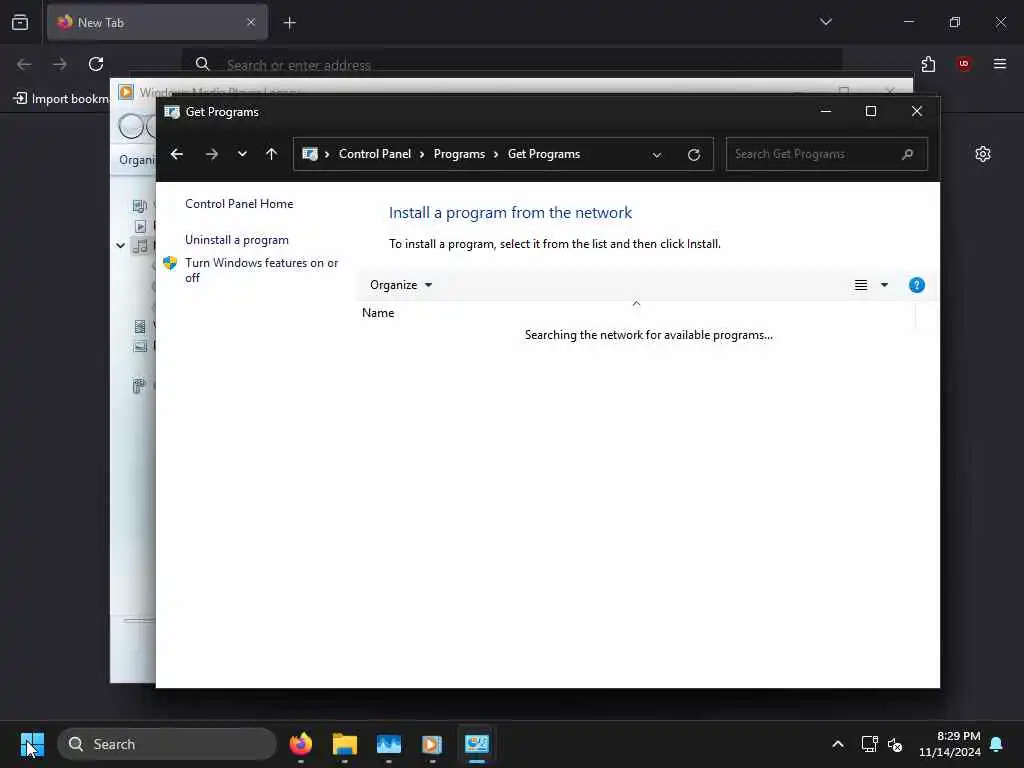Collapse Music tree node in Media Player
This screenshot has width=1024, height=768.
tap(121, 246)
